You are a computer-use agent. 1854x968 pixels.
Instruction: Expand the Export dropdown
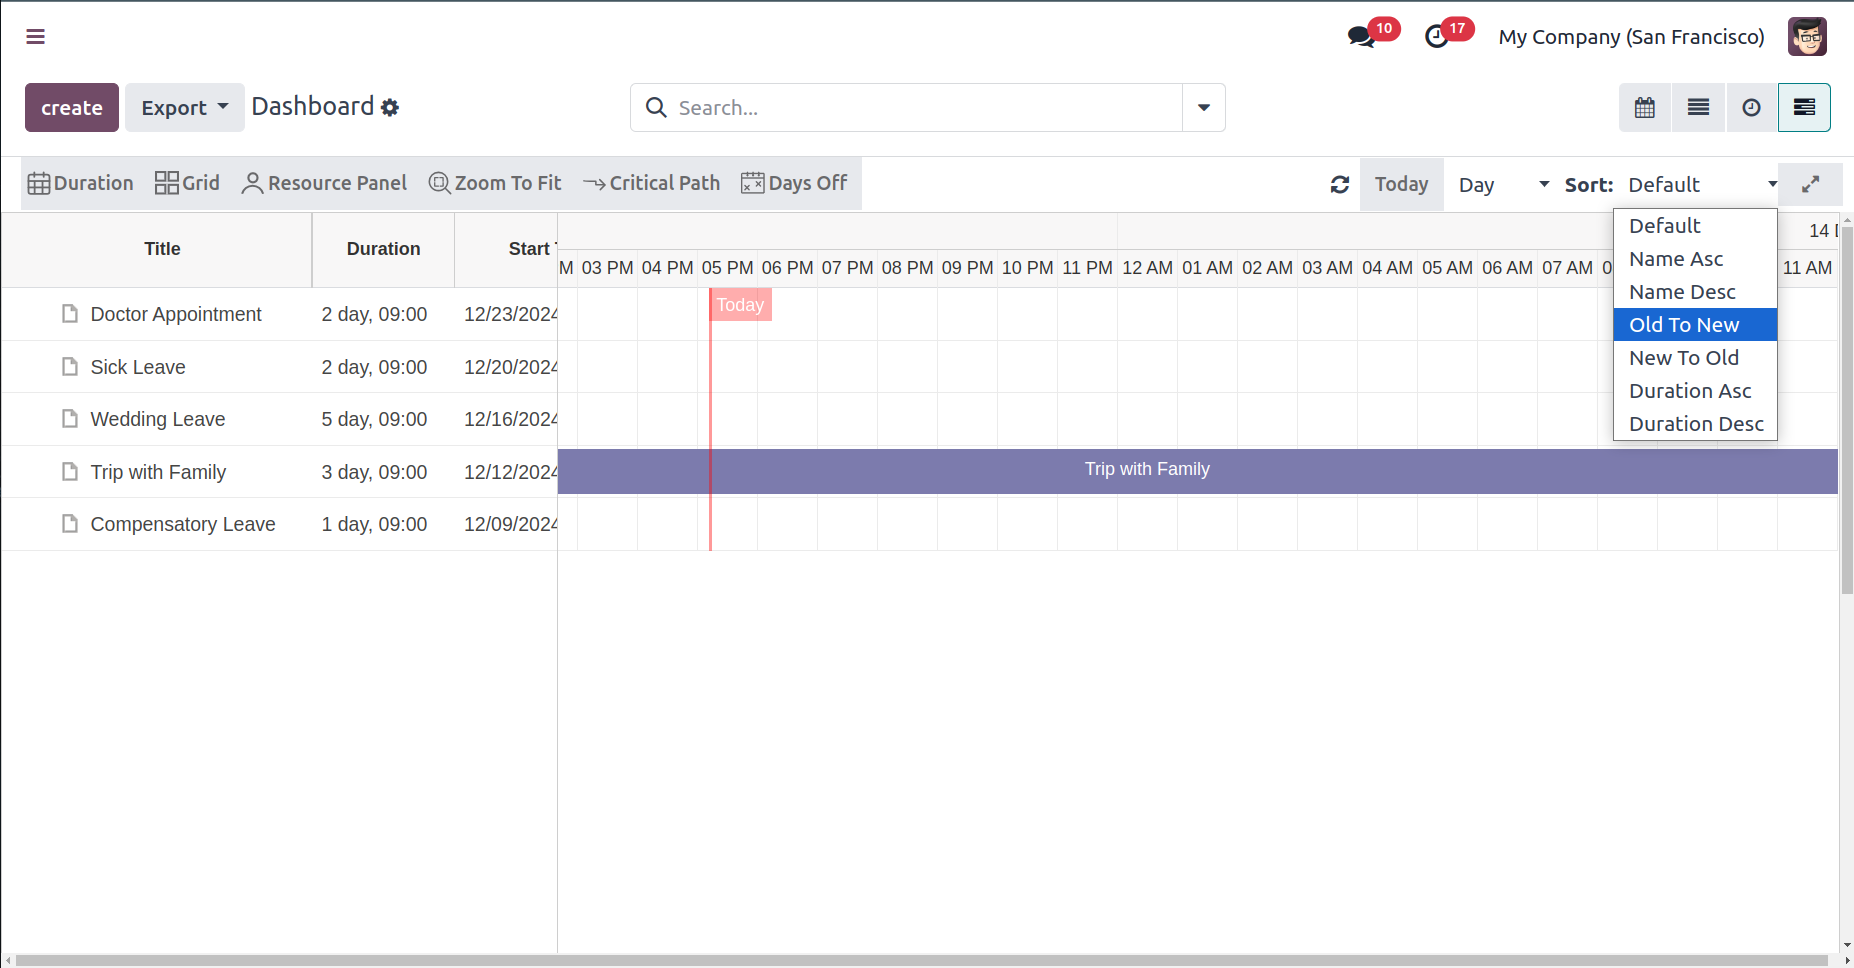point(184,108)
